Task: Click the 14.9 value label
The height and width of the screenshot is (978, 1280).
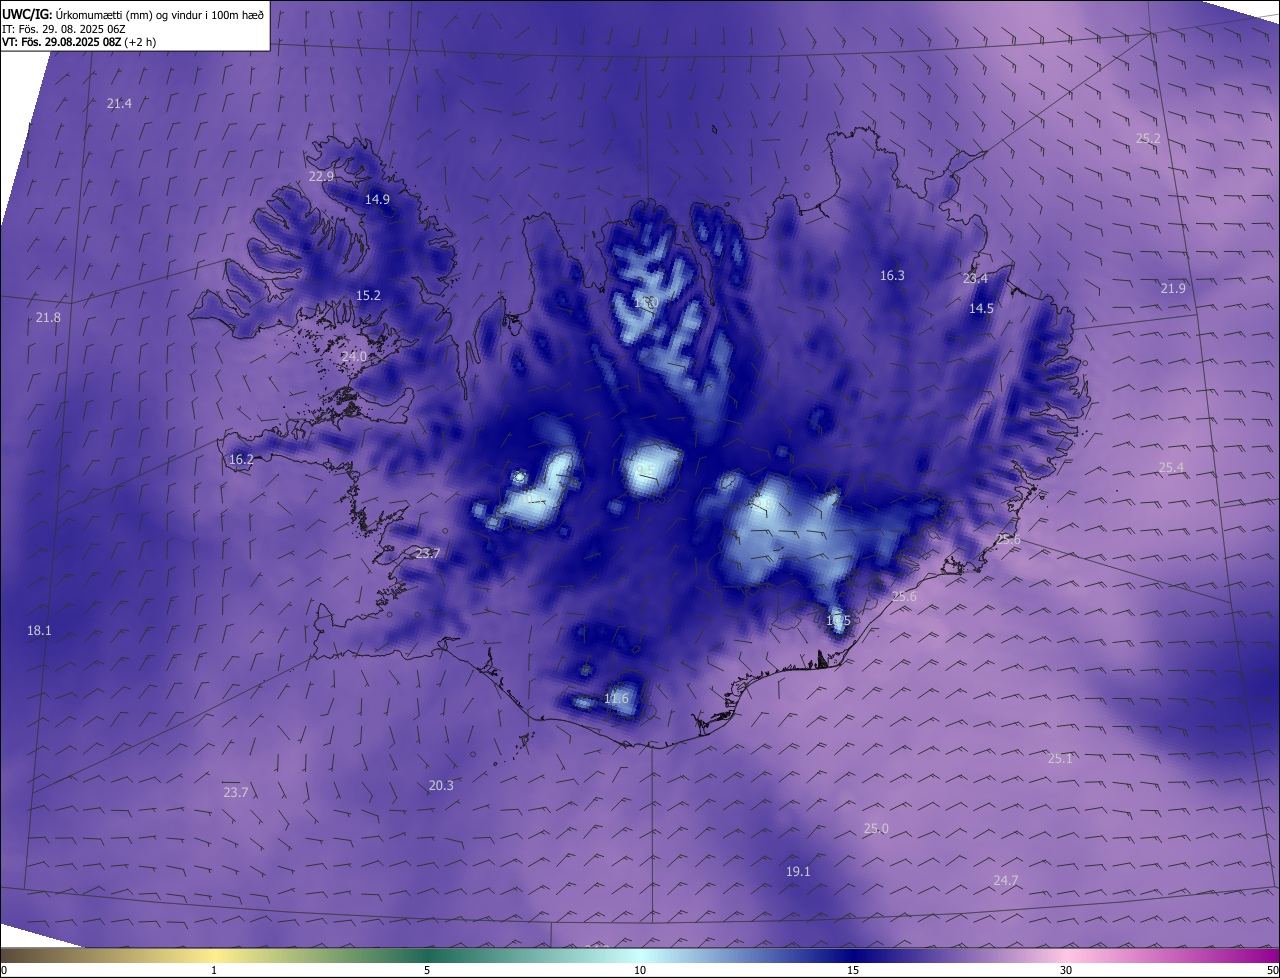Action: click(377, 199)
